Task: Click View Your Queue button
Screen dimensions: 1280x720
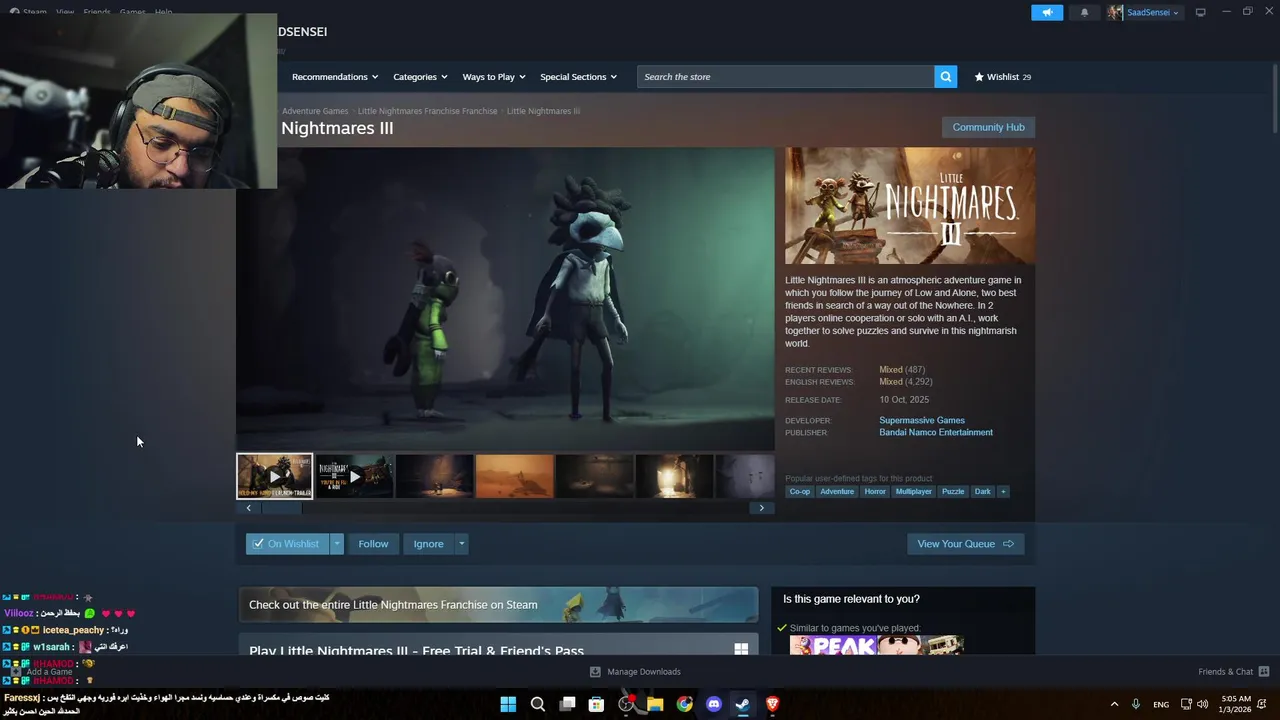Action: [965, 544]
